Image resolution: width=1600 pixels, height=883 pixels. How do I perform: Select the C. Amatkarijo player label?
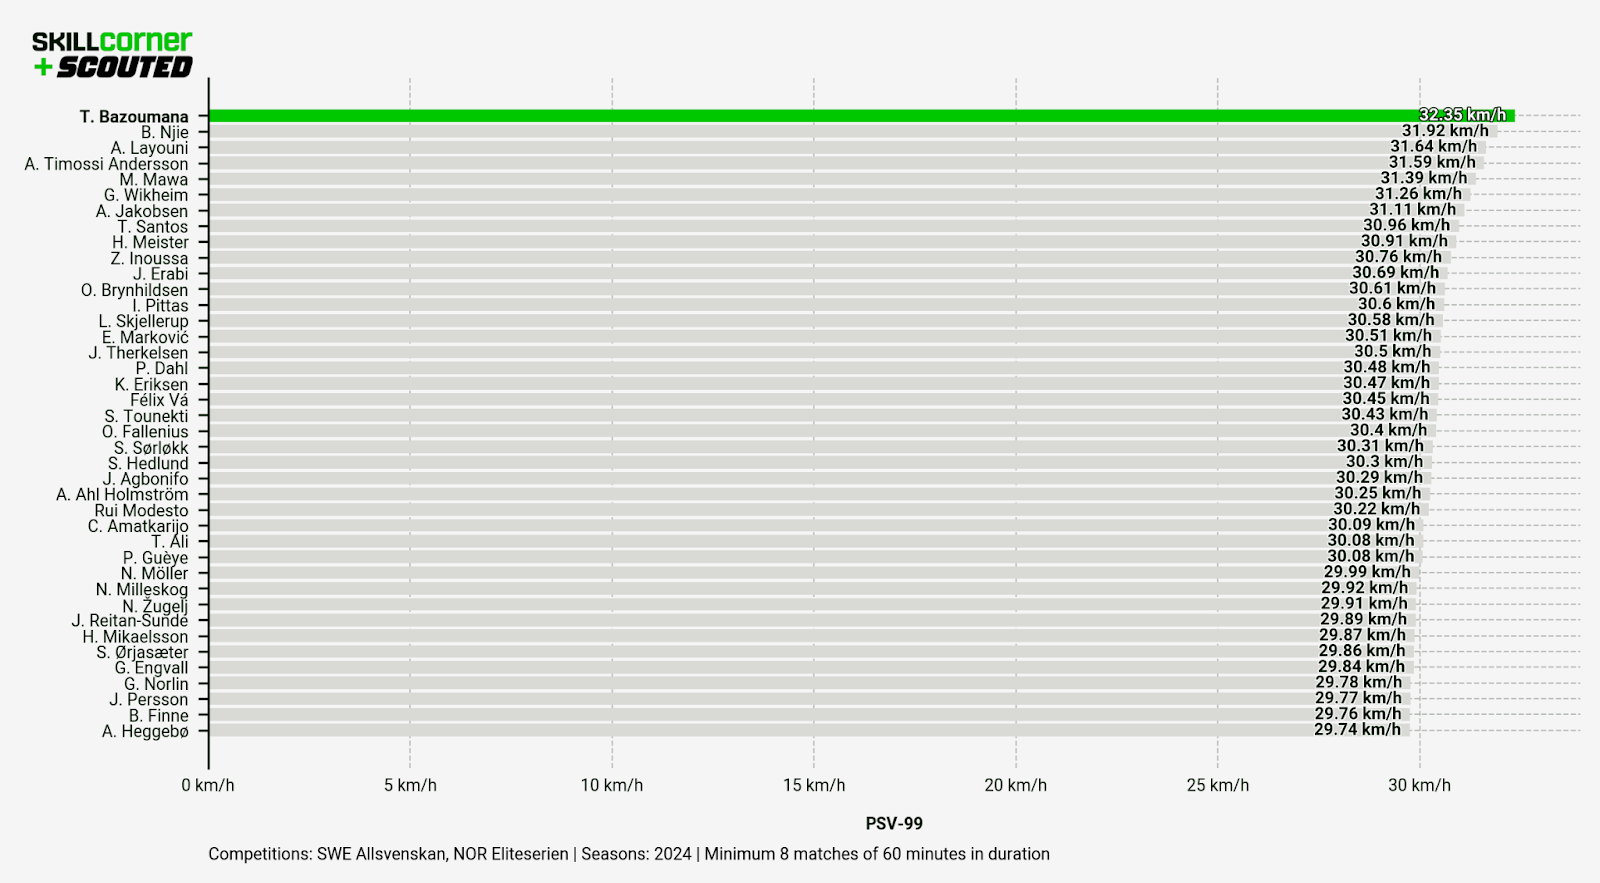(138, 526)
